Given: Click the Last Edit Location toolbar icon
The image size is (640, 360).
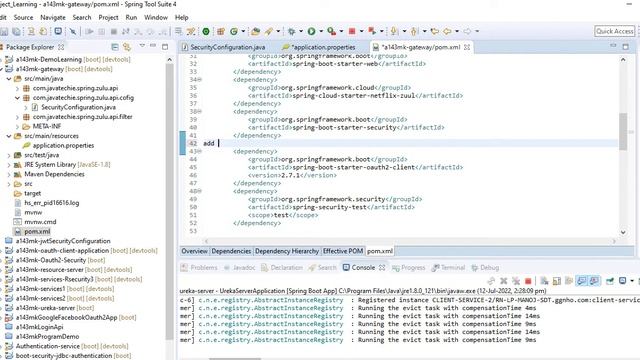Looking at the screenshot, I should [435, 31].
